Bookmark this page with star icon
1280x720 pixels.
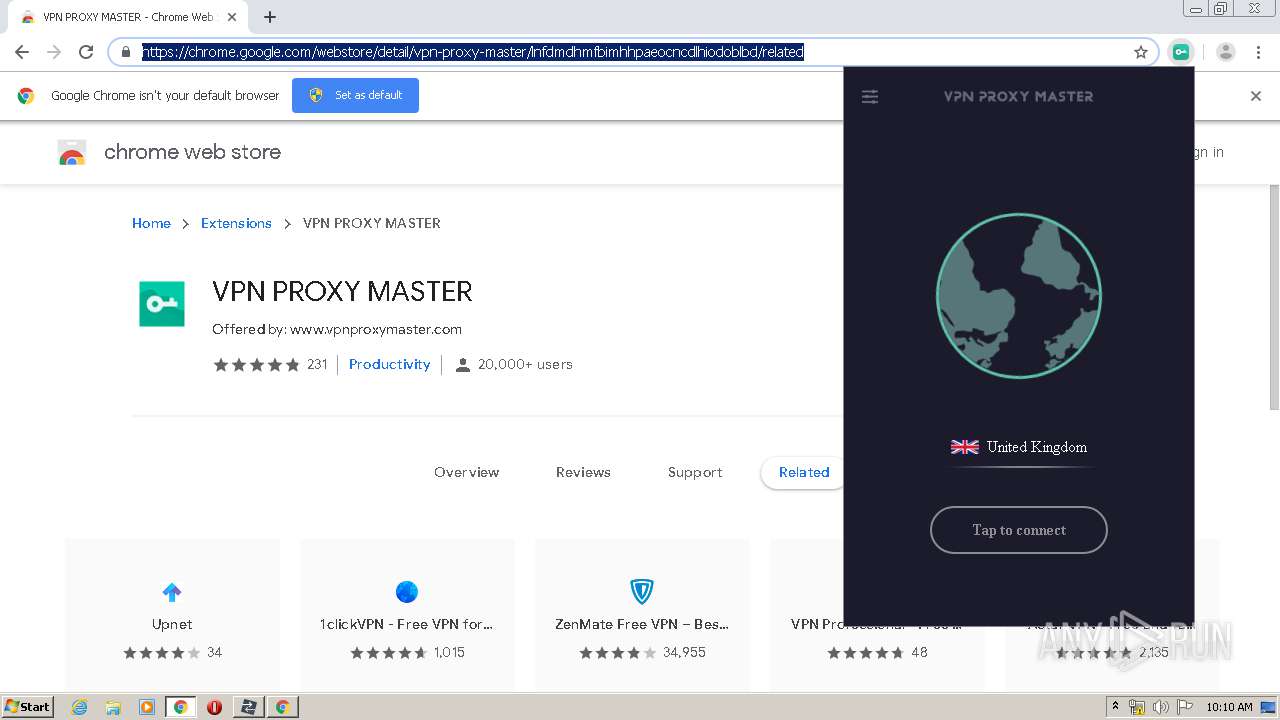click(x=1141, y=52)
